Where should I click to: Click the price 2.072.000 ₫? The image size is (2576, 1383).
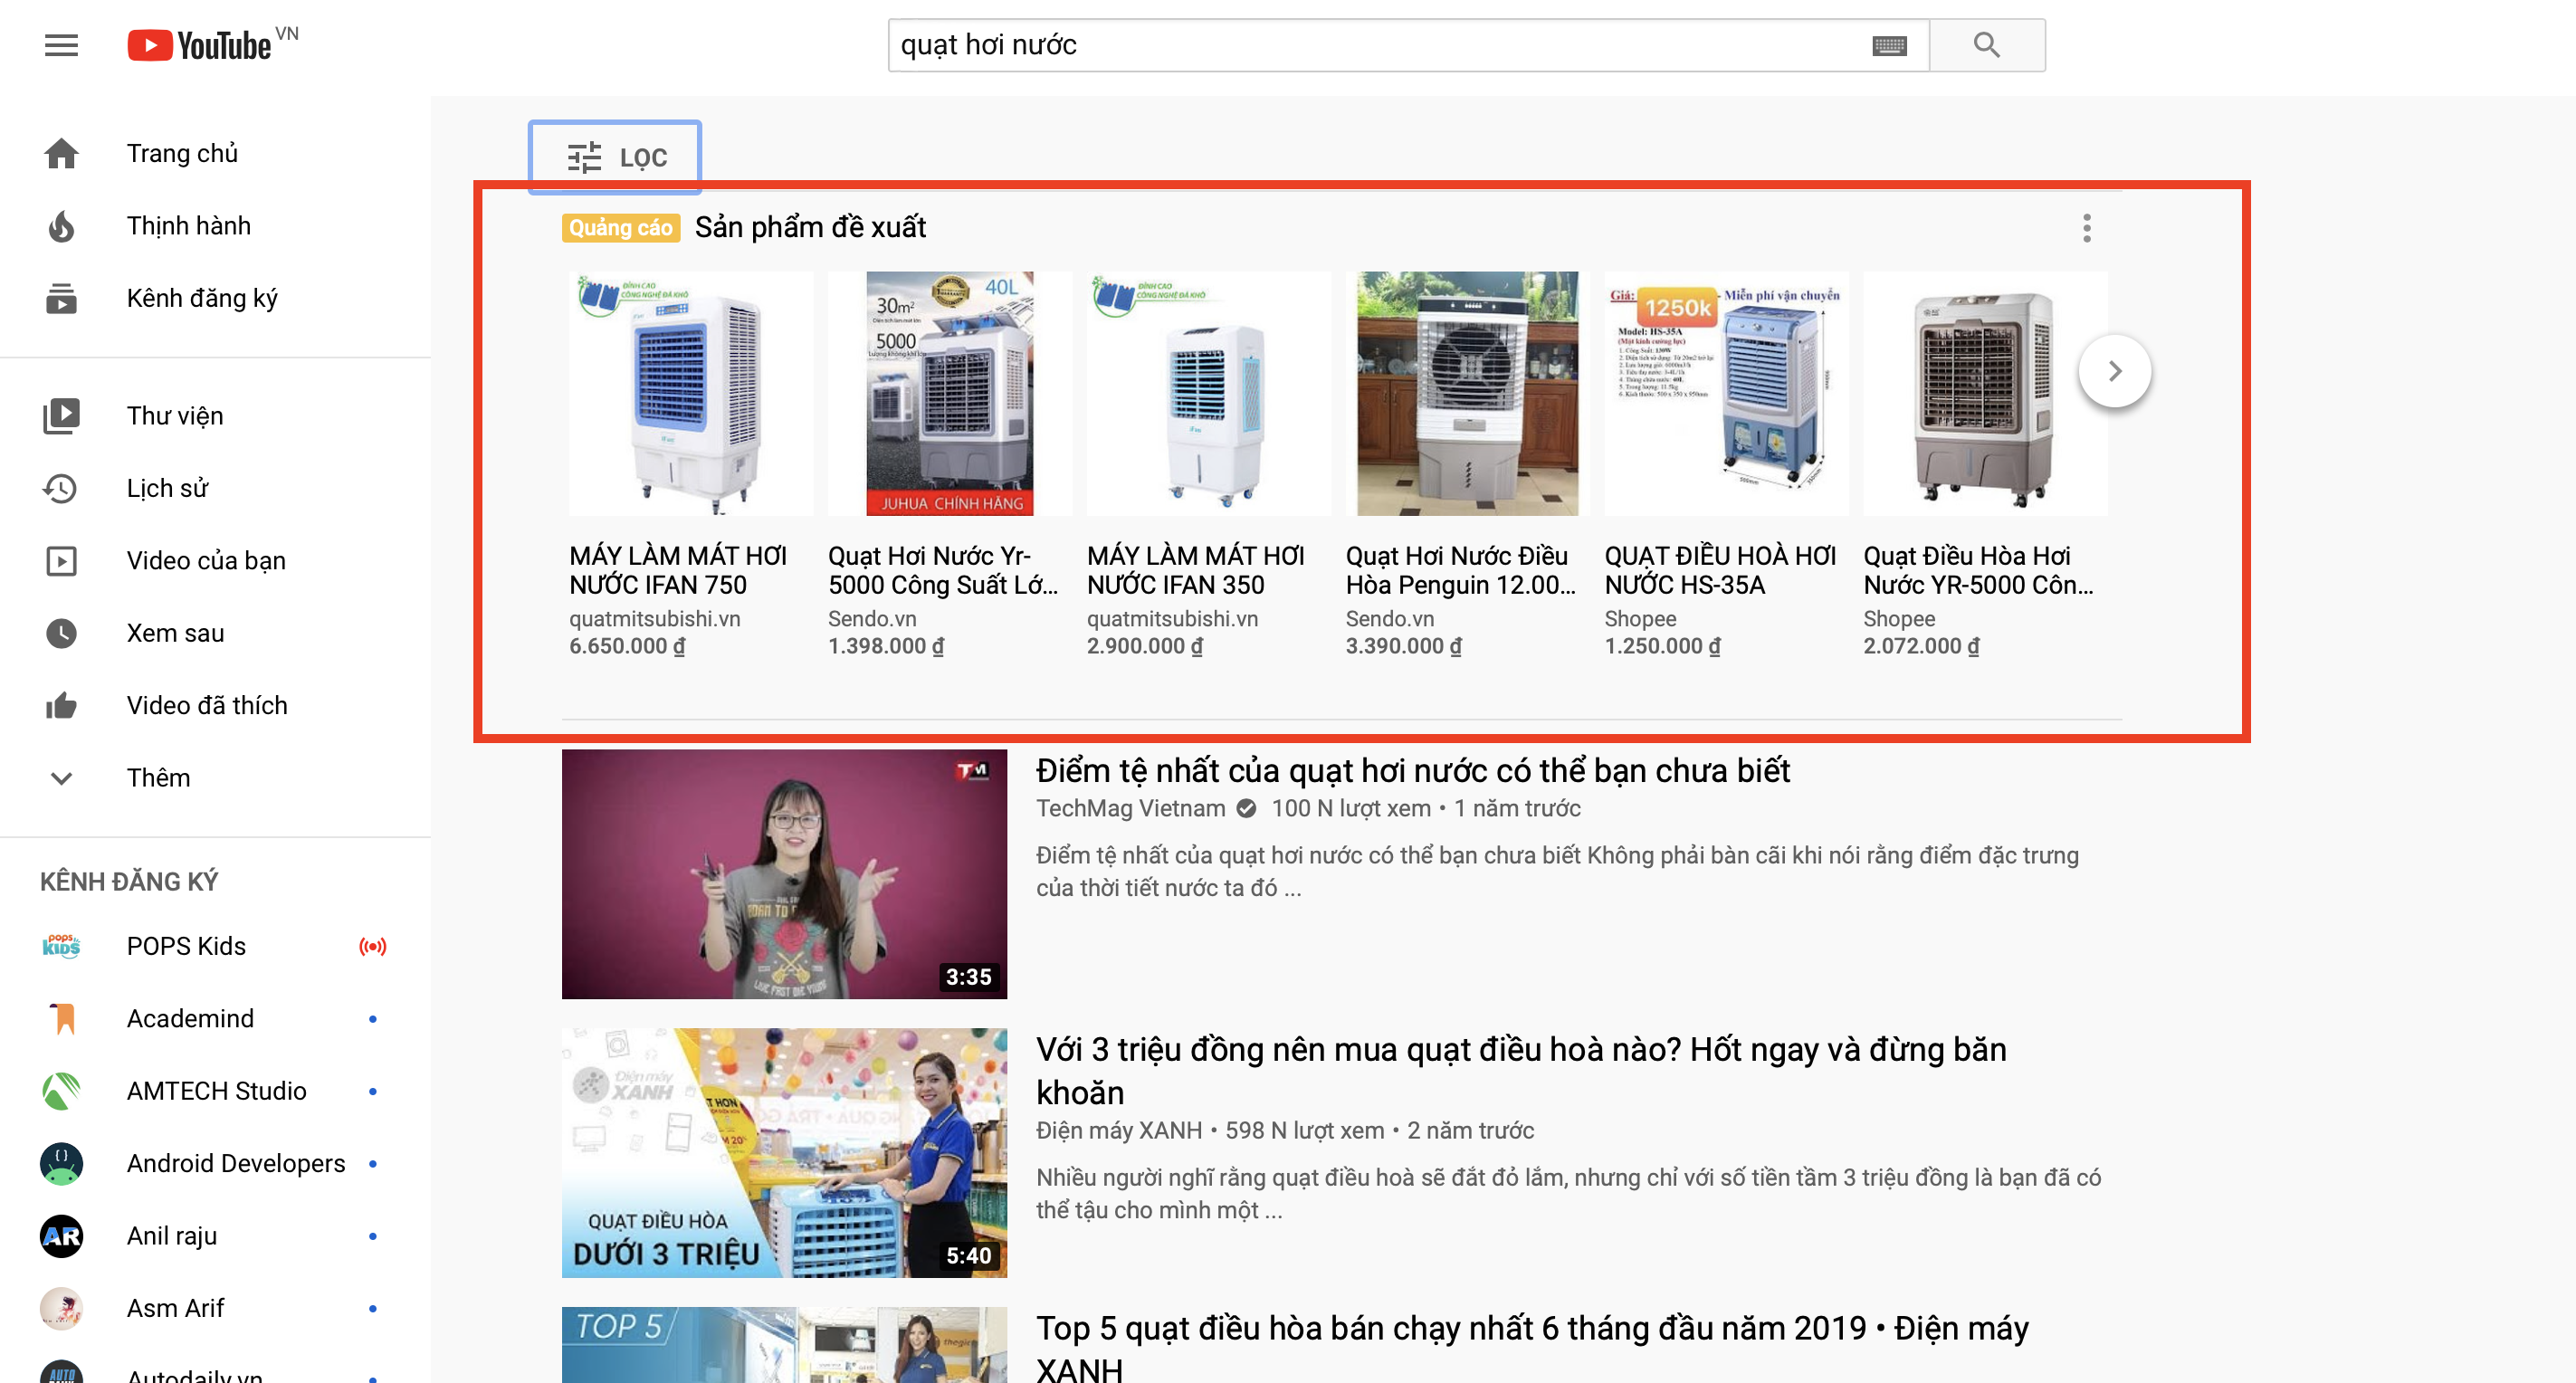coord(1921,646)
